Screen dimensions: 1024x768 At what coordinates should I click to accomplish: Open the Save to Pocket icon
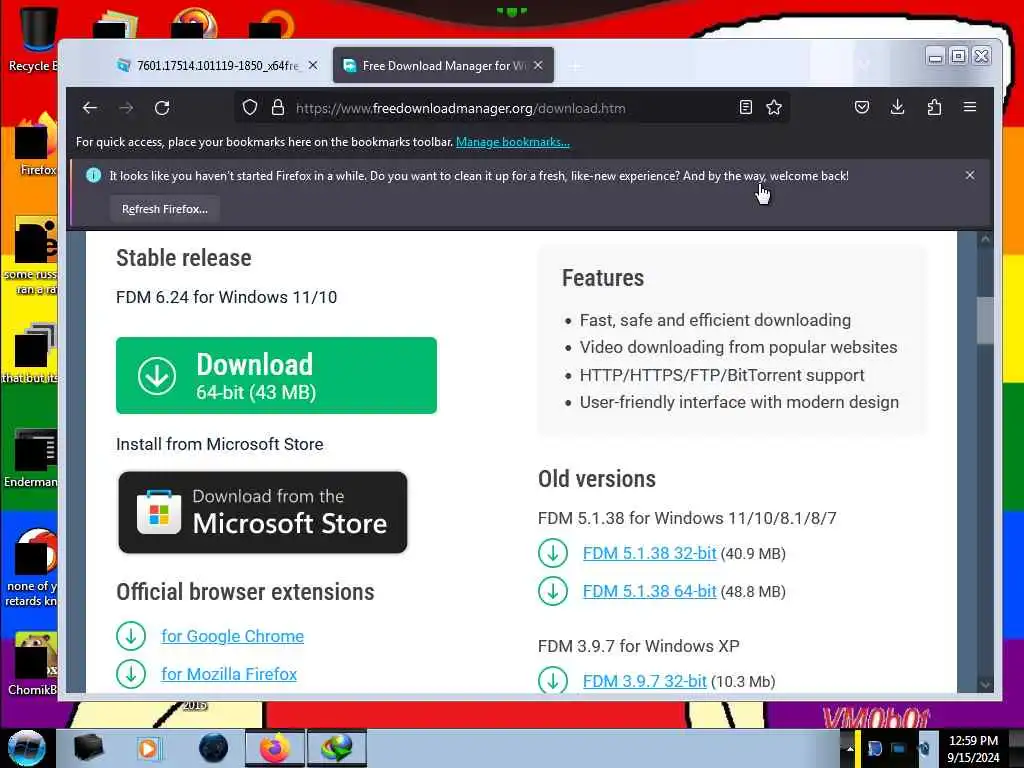coord(862,107)
